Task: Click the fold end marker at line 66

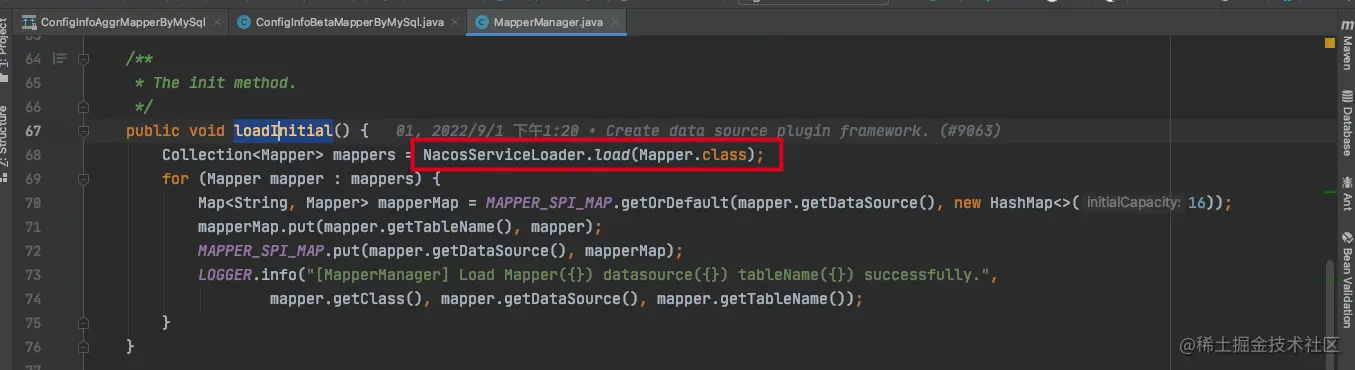Action: coord(83,107)
